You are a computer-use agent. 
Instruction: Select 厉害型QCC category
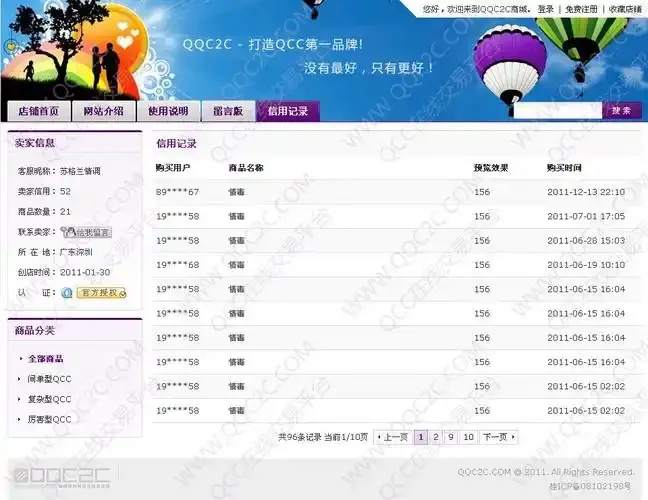tap(49, 419)
